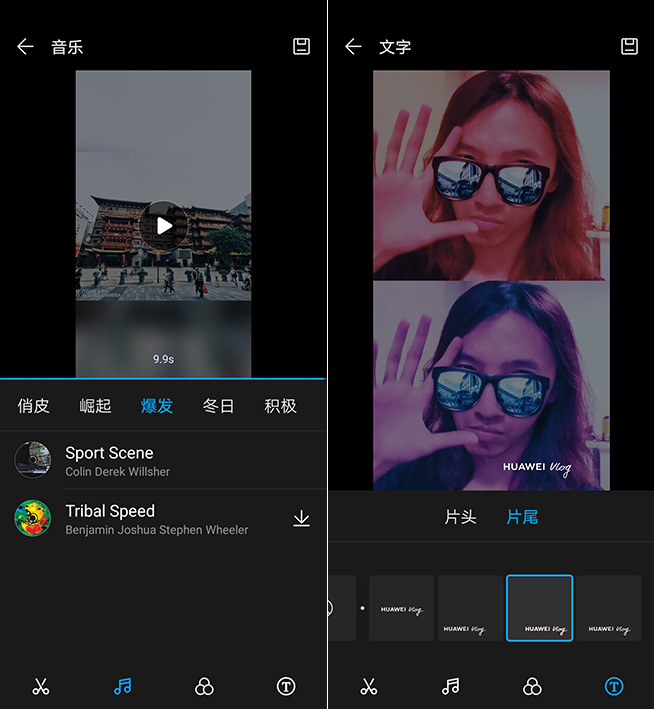Select the 俏皮 music category
This screenshot has width=654, height=709.
[34, 406]
